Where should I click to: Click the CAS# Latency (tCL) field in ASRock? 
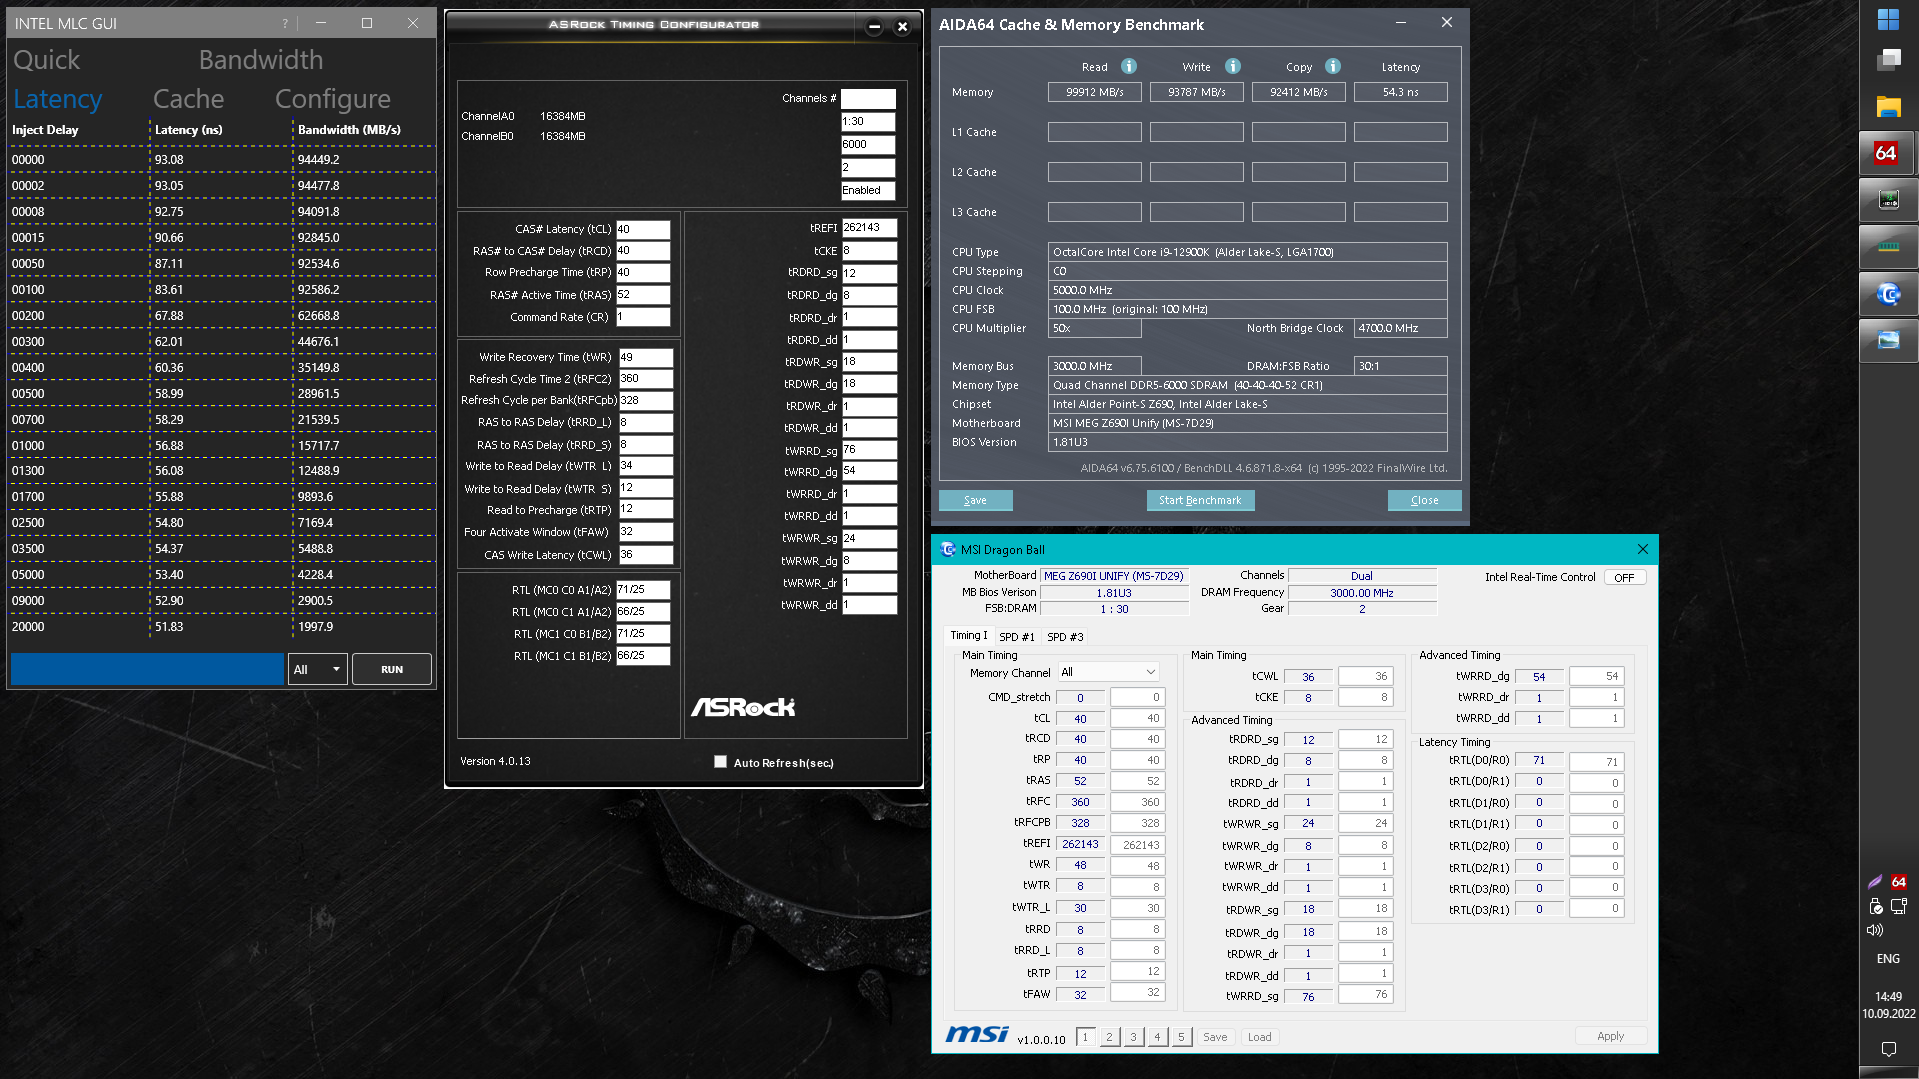click(643, 229)
